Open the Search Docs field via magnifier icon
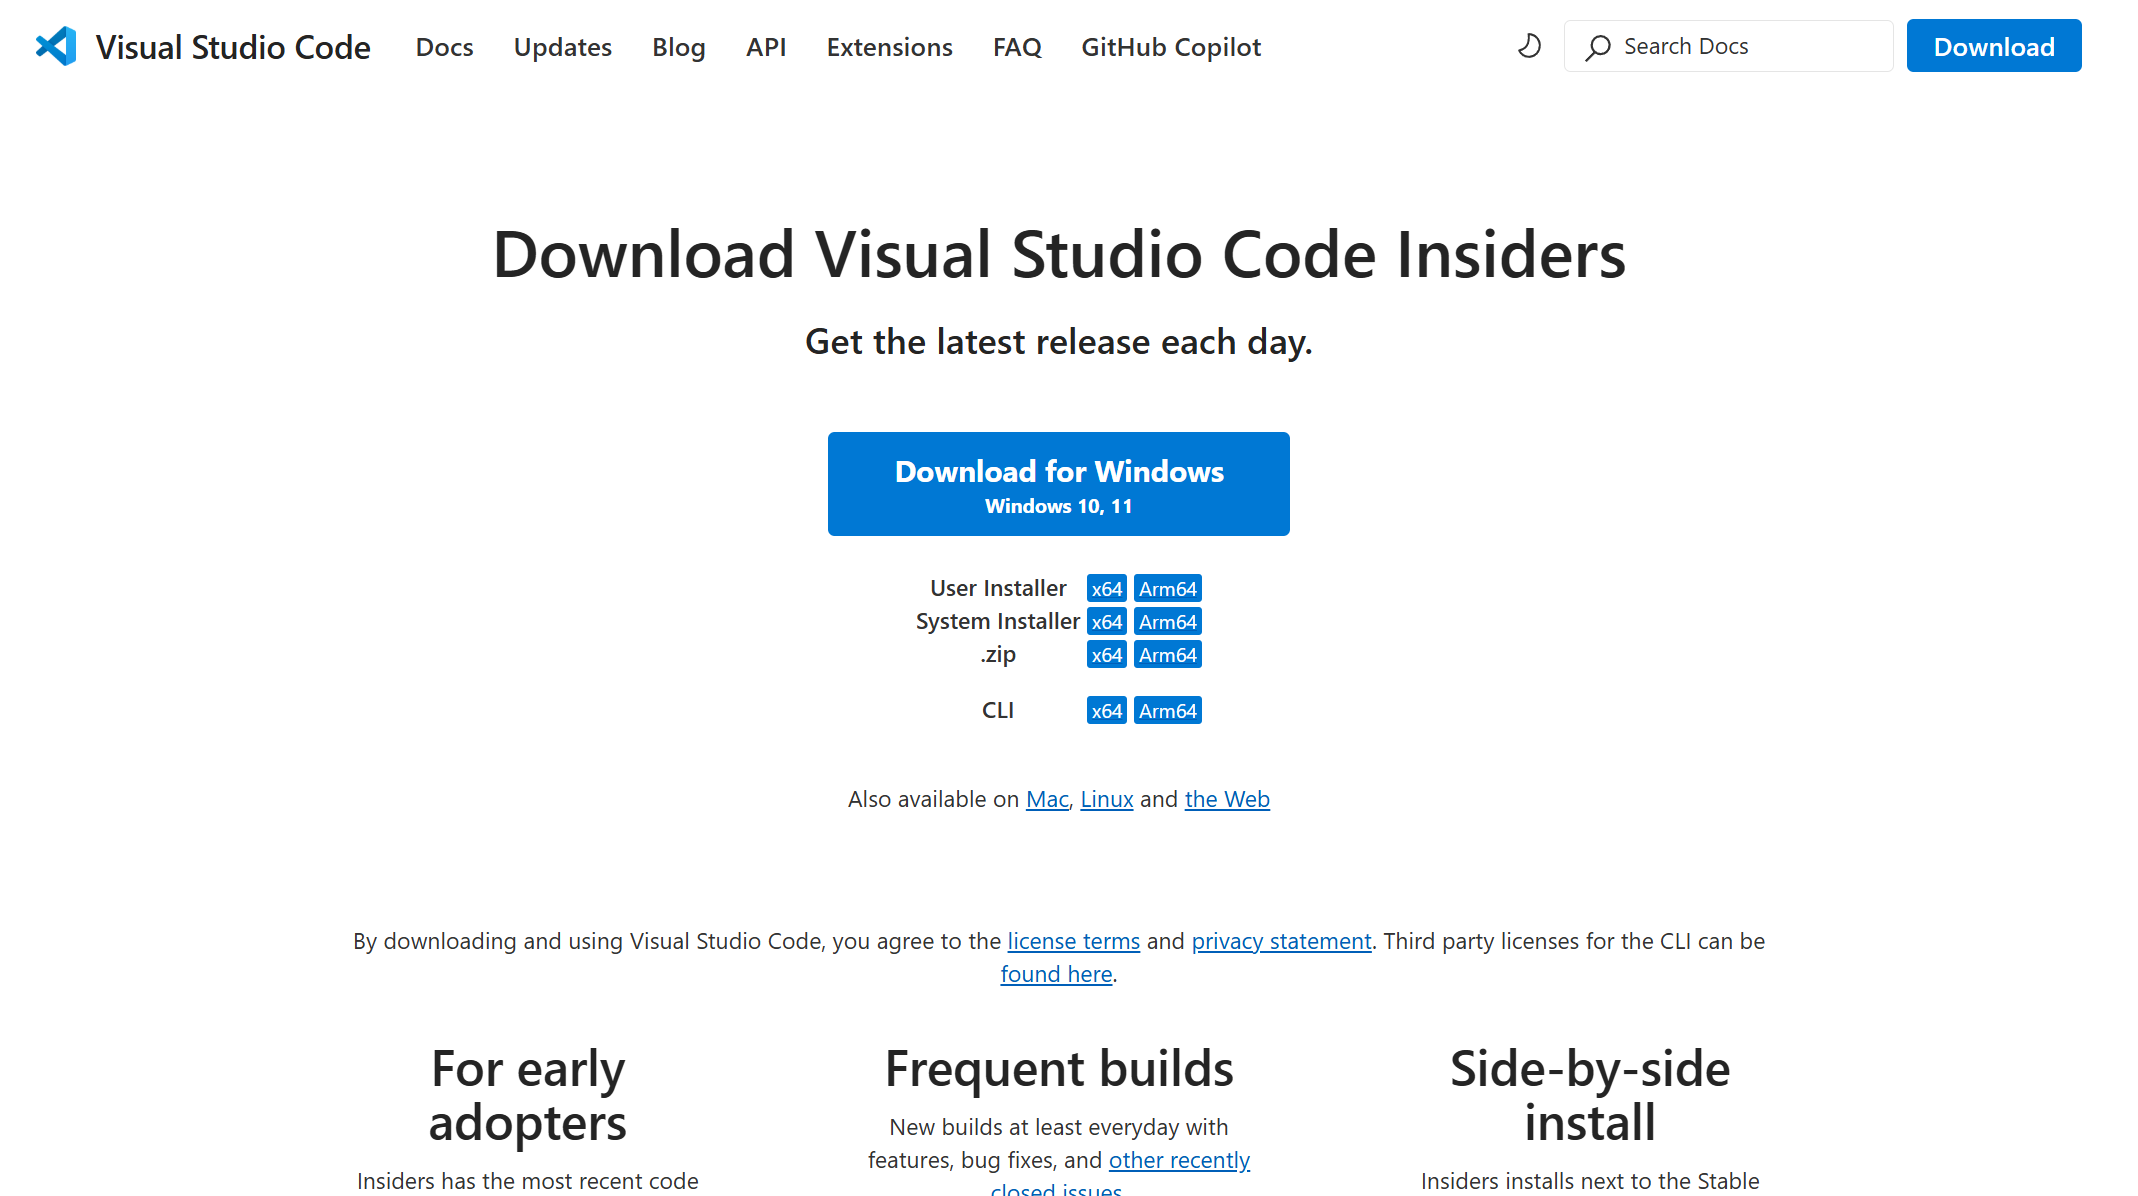This screenshot has height=1196, width=2138. click(1597, 46)
